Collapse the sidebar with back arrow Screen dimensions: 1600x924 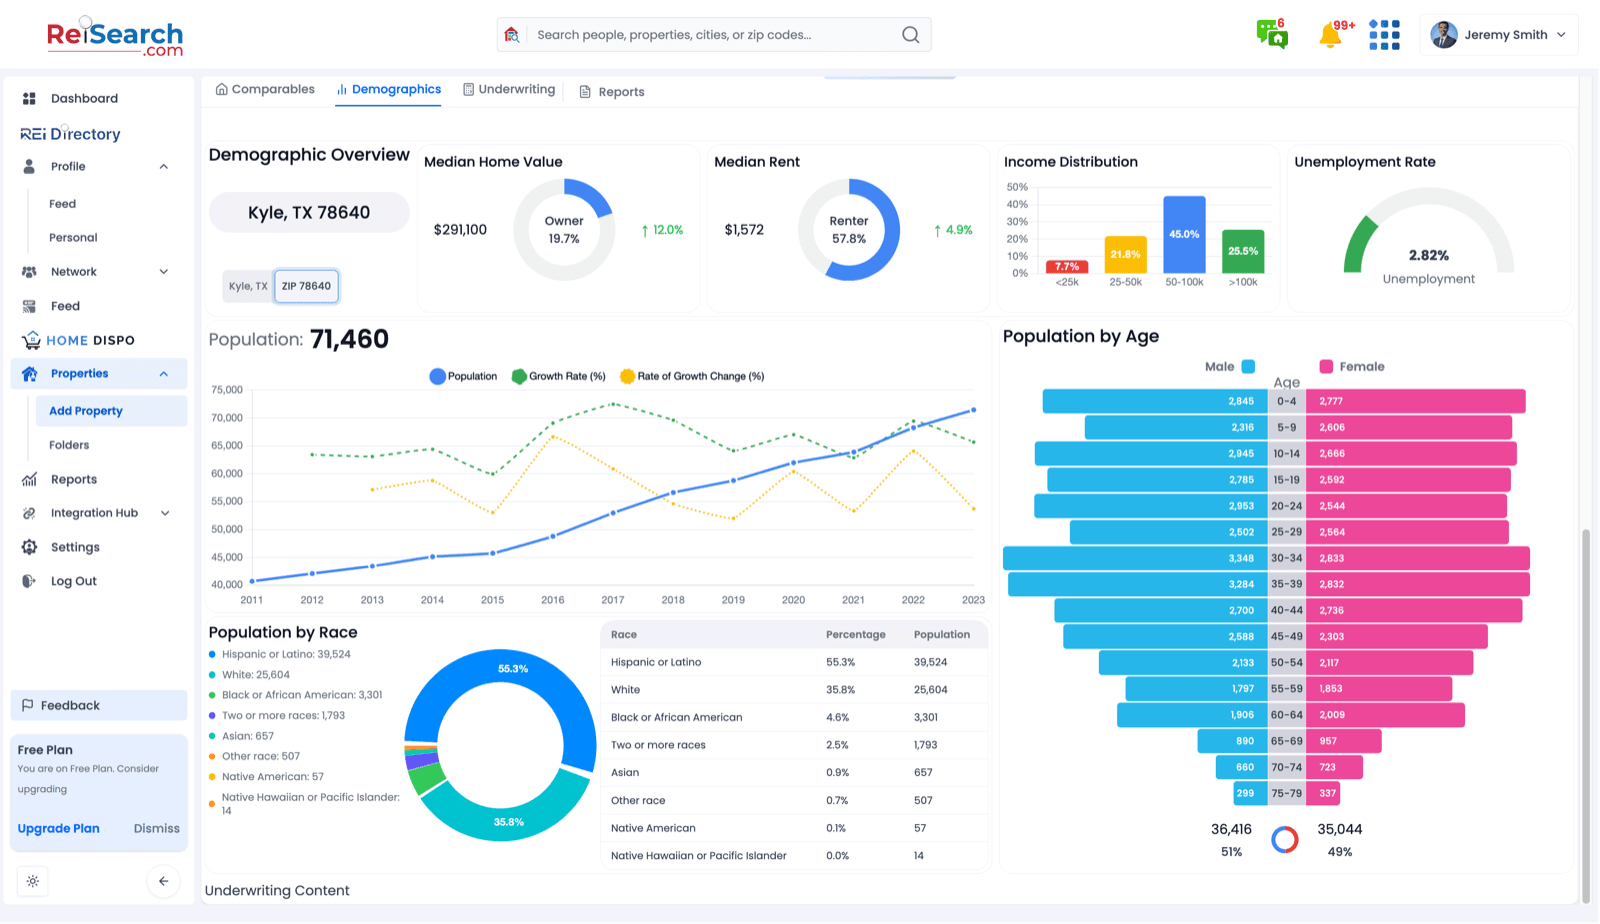click(x=163, y=881)
